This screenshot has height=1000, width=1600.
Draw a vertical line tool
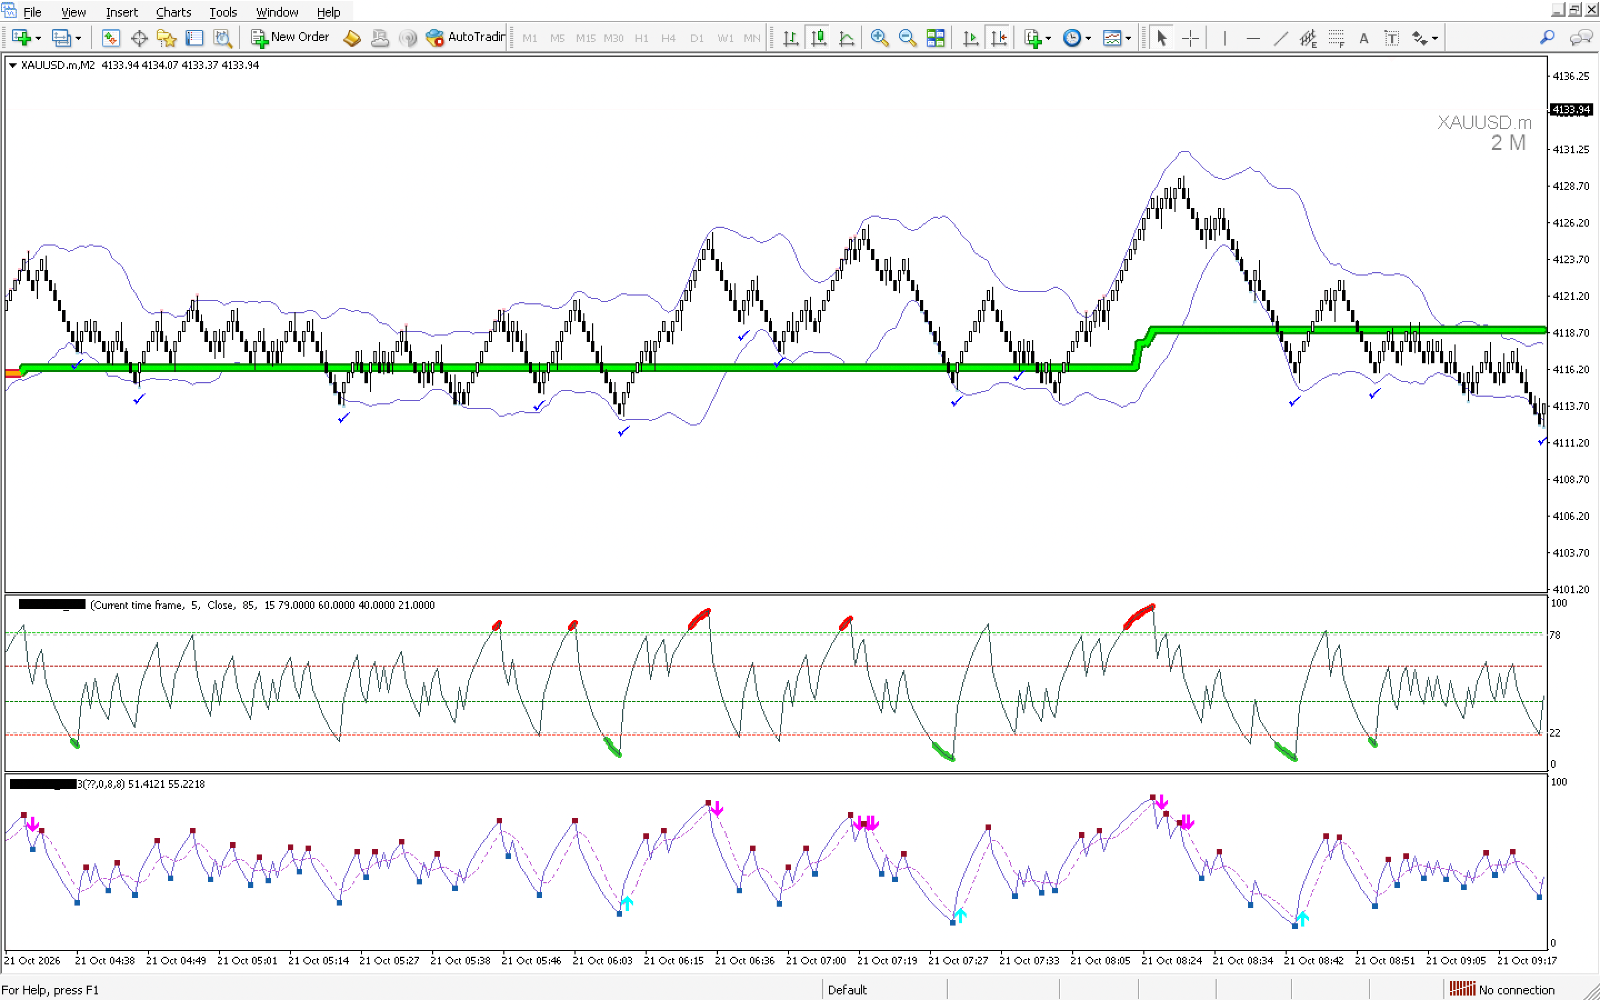tap(1225, 38)
